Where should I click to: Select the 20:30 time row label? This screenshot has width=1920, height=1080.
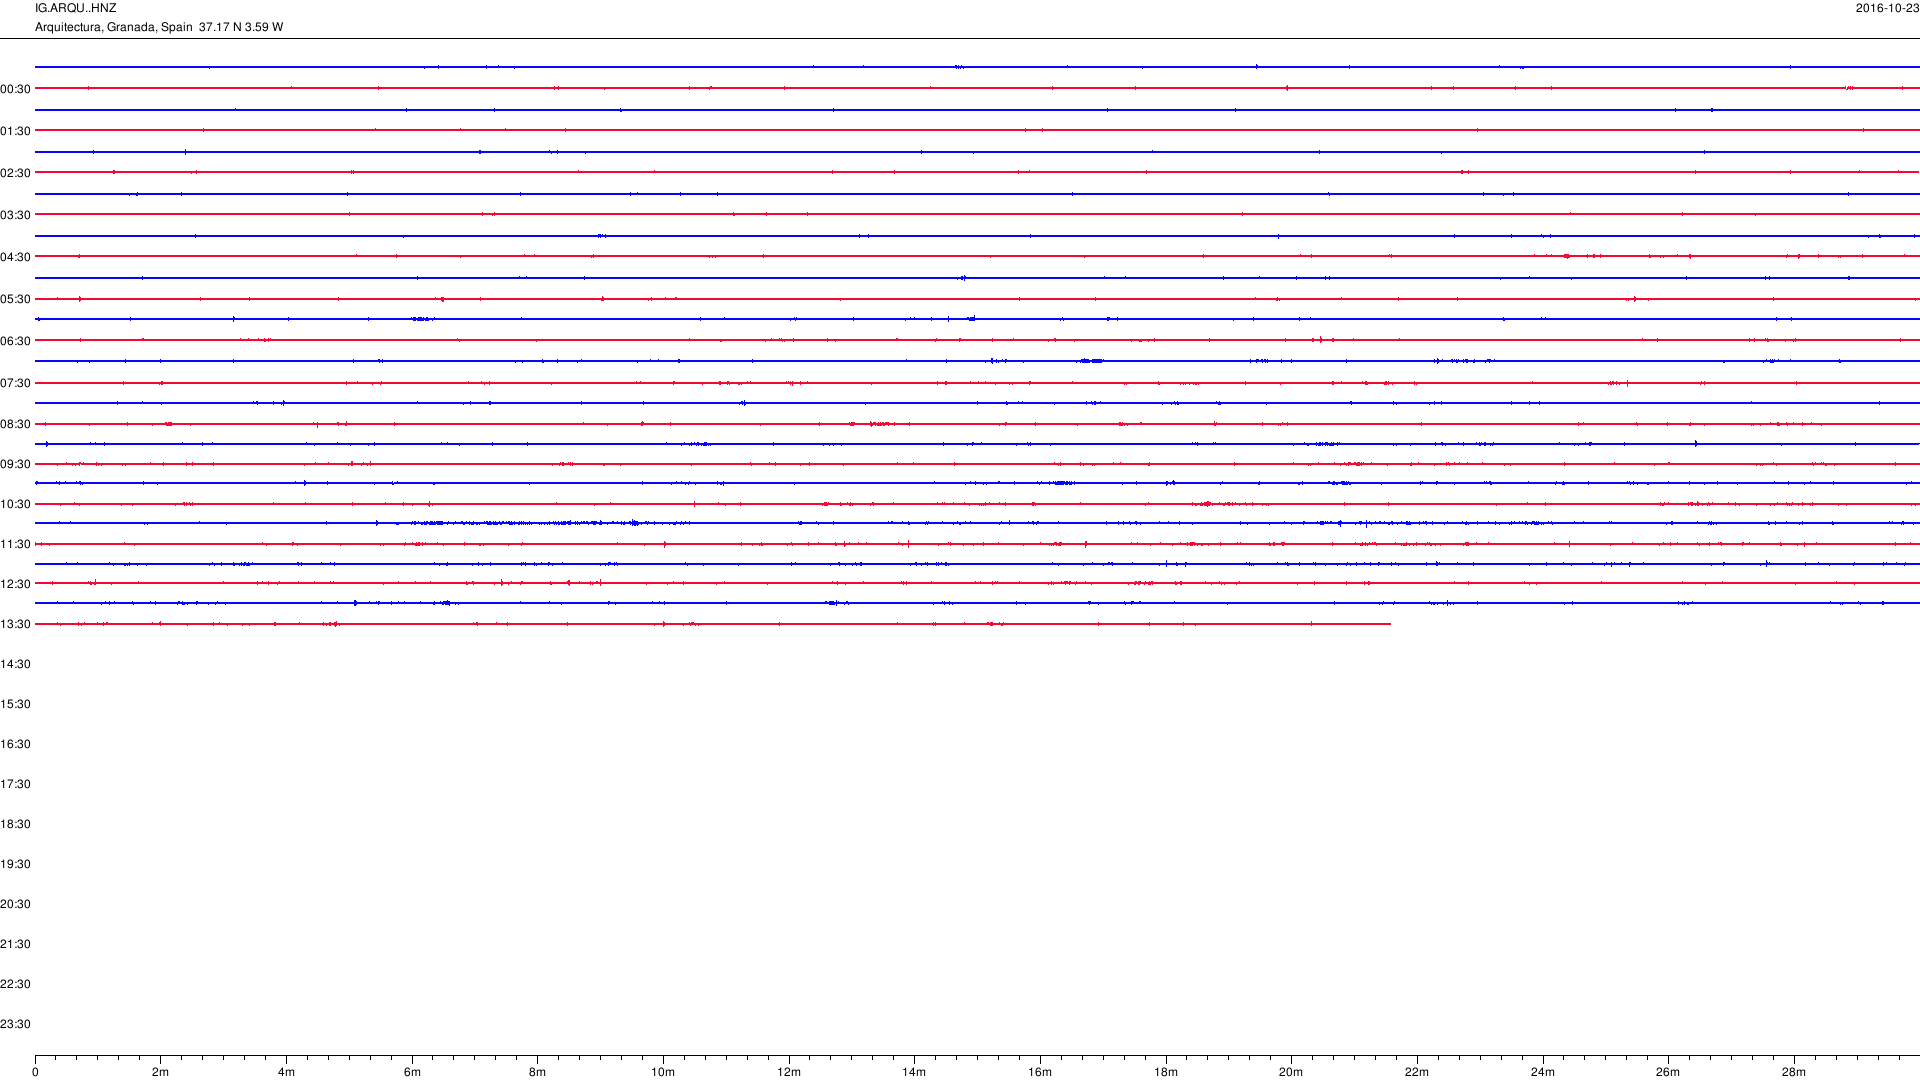[x=15, y=904]
